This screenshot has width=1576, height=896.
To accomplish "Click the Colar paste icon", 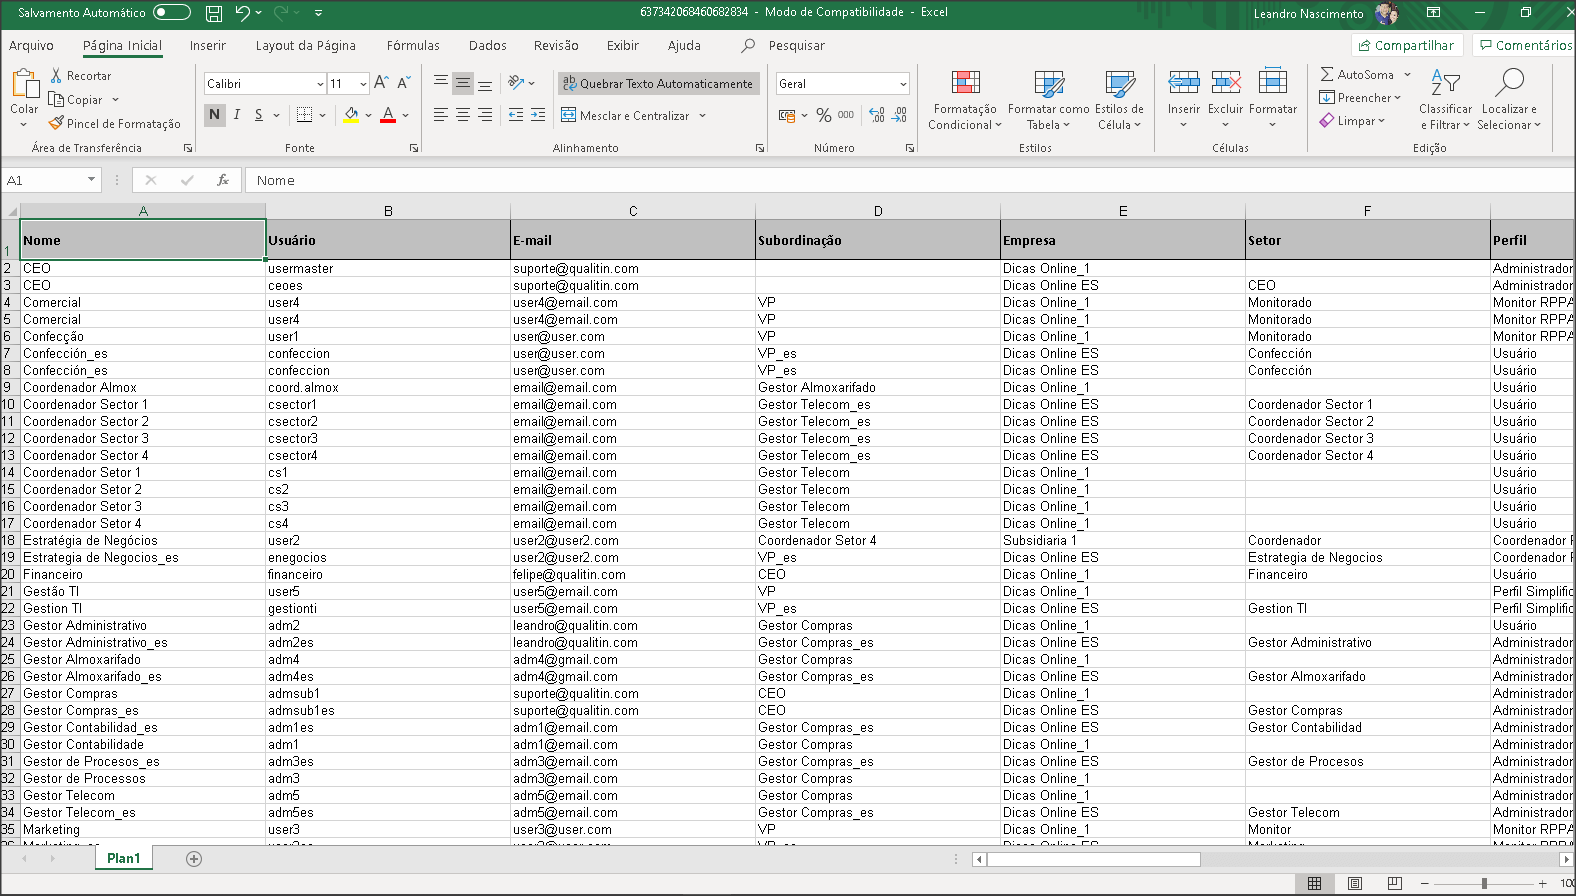I will click(24, 85).
